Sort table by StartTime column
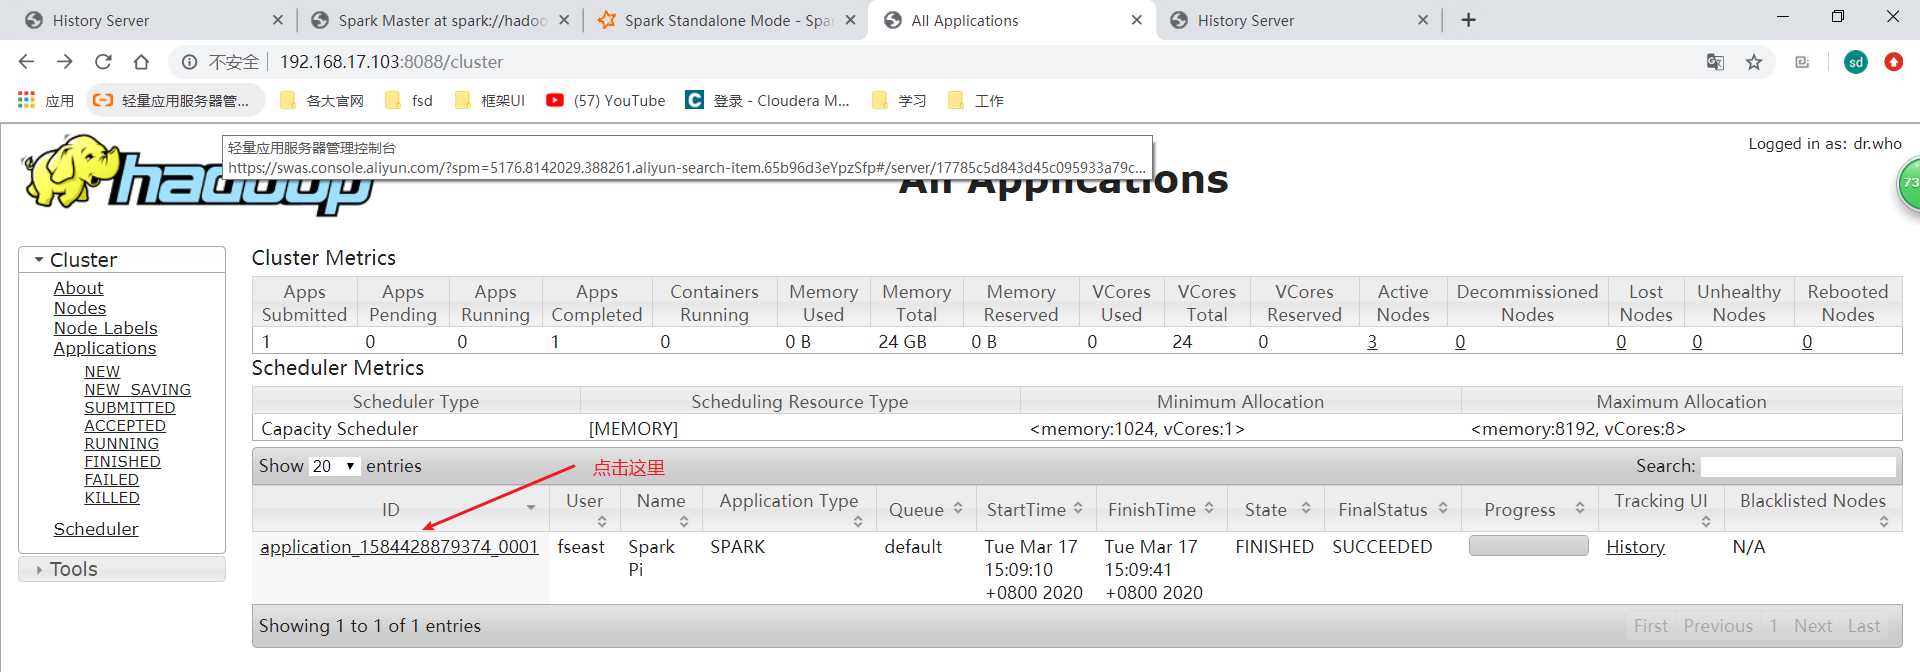 point(1035,510)
